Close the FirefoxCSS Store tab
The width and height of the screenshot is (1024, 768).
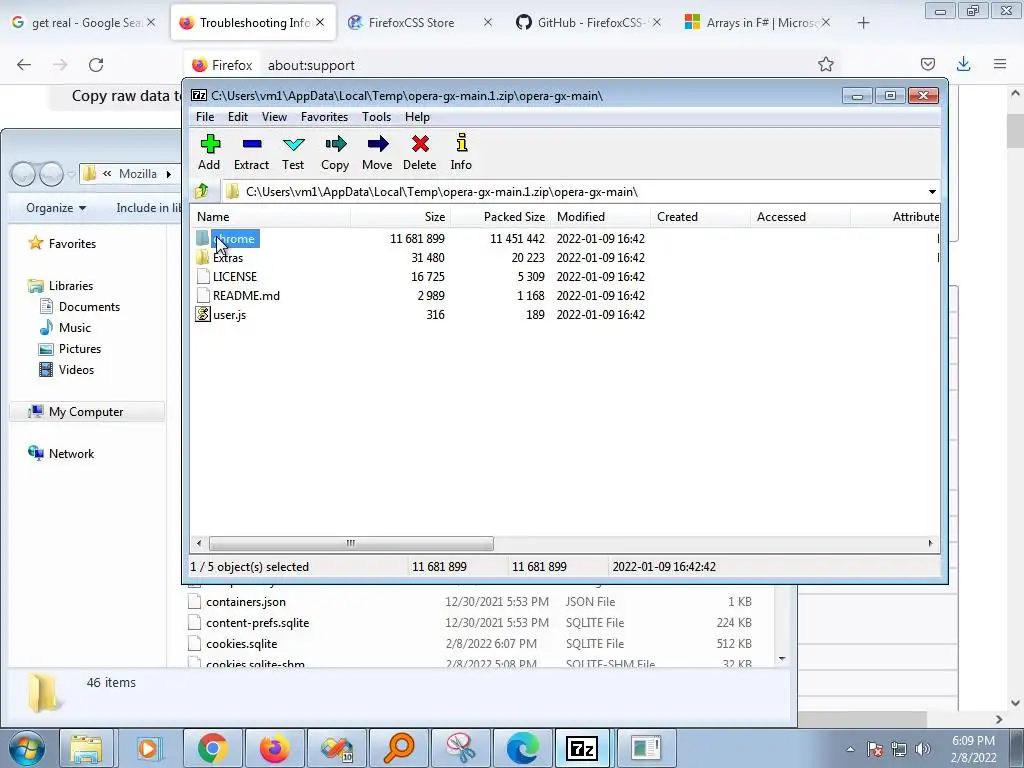point(488,23)
